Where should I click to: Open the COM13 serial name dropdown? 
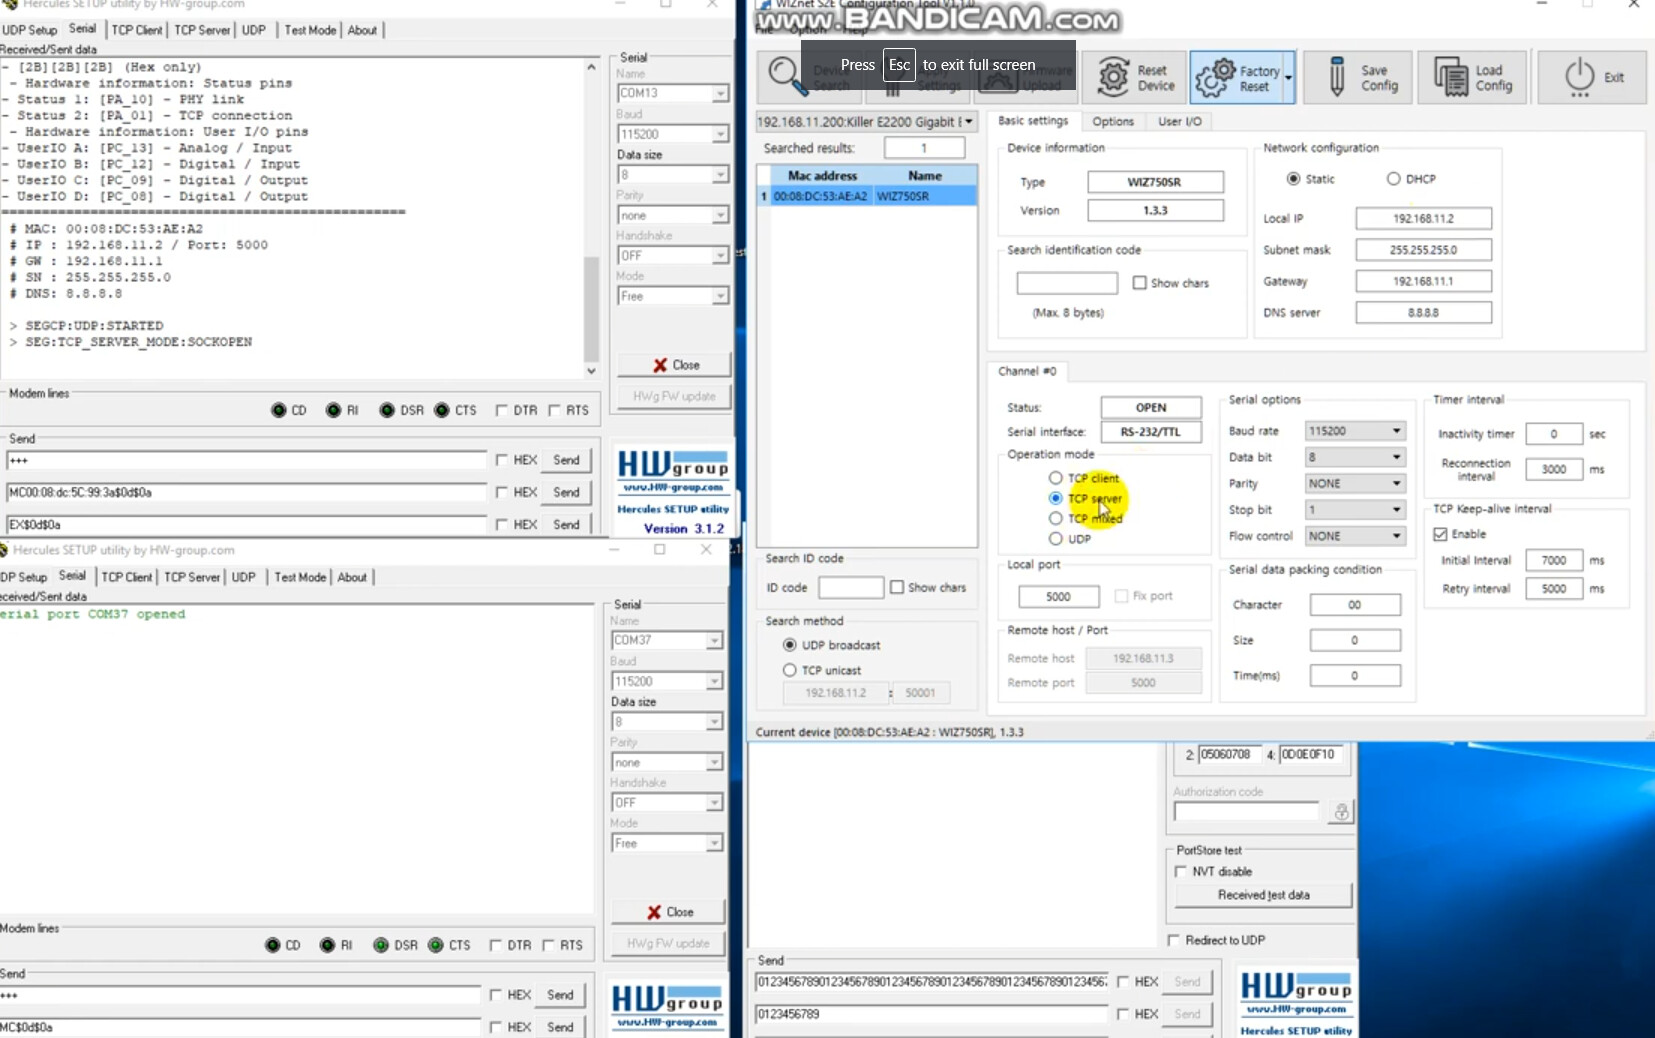point(720,93)
